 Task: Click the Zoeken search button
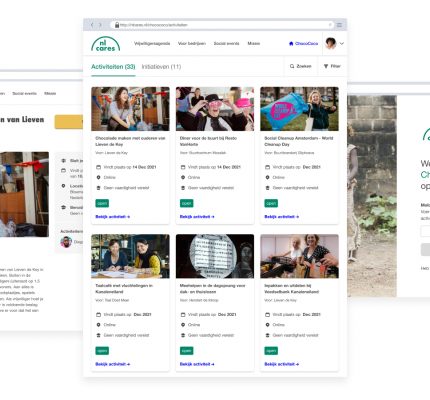click(301, 66)
